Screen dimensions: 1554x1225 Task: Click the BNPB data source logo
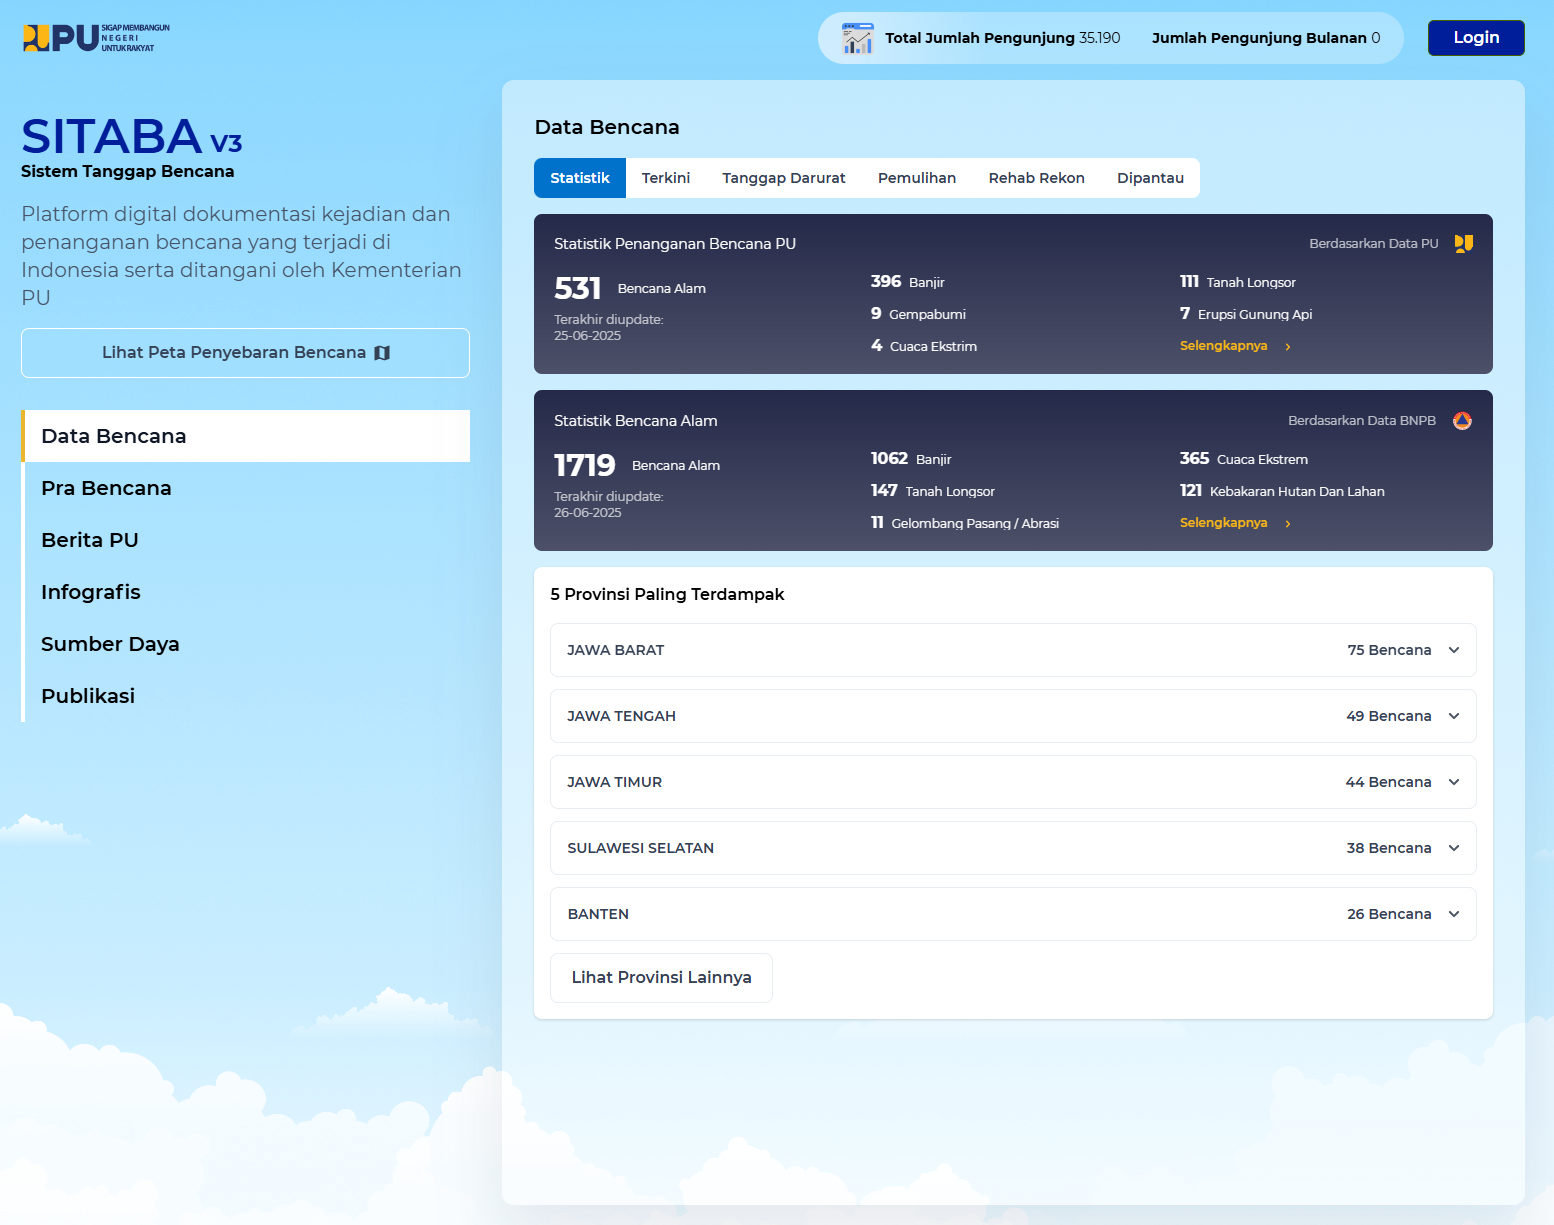(x=1462, y=421)
